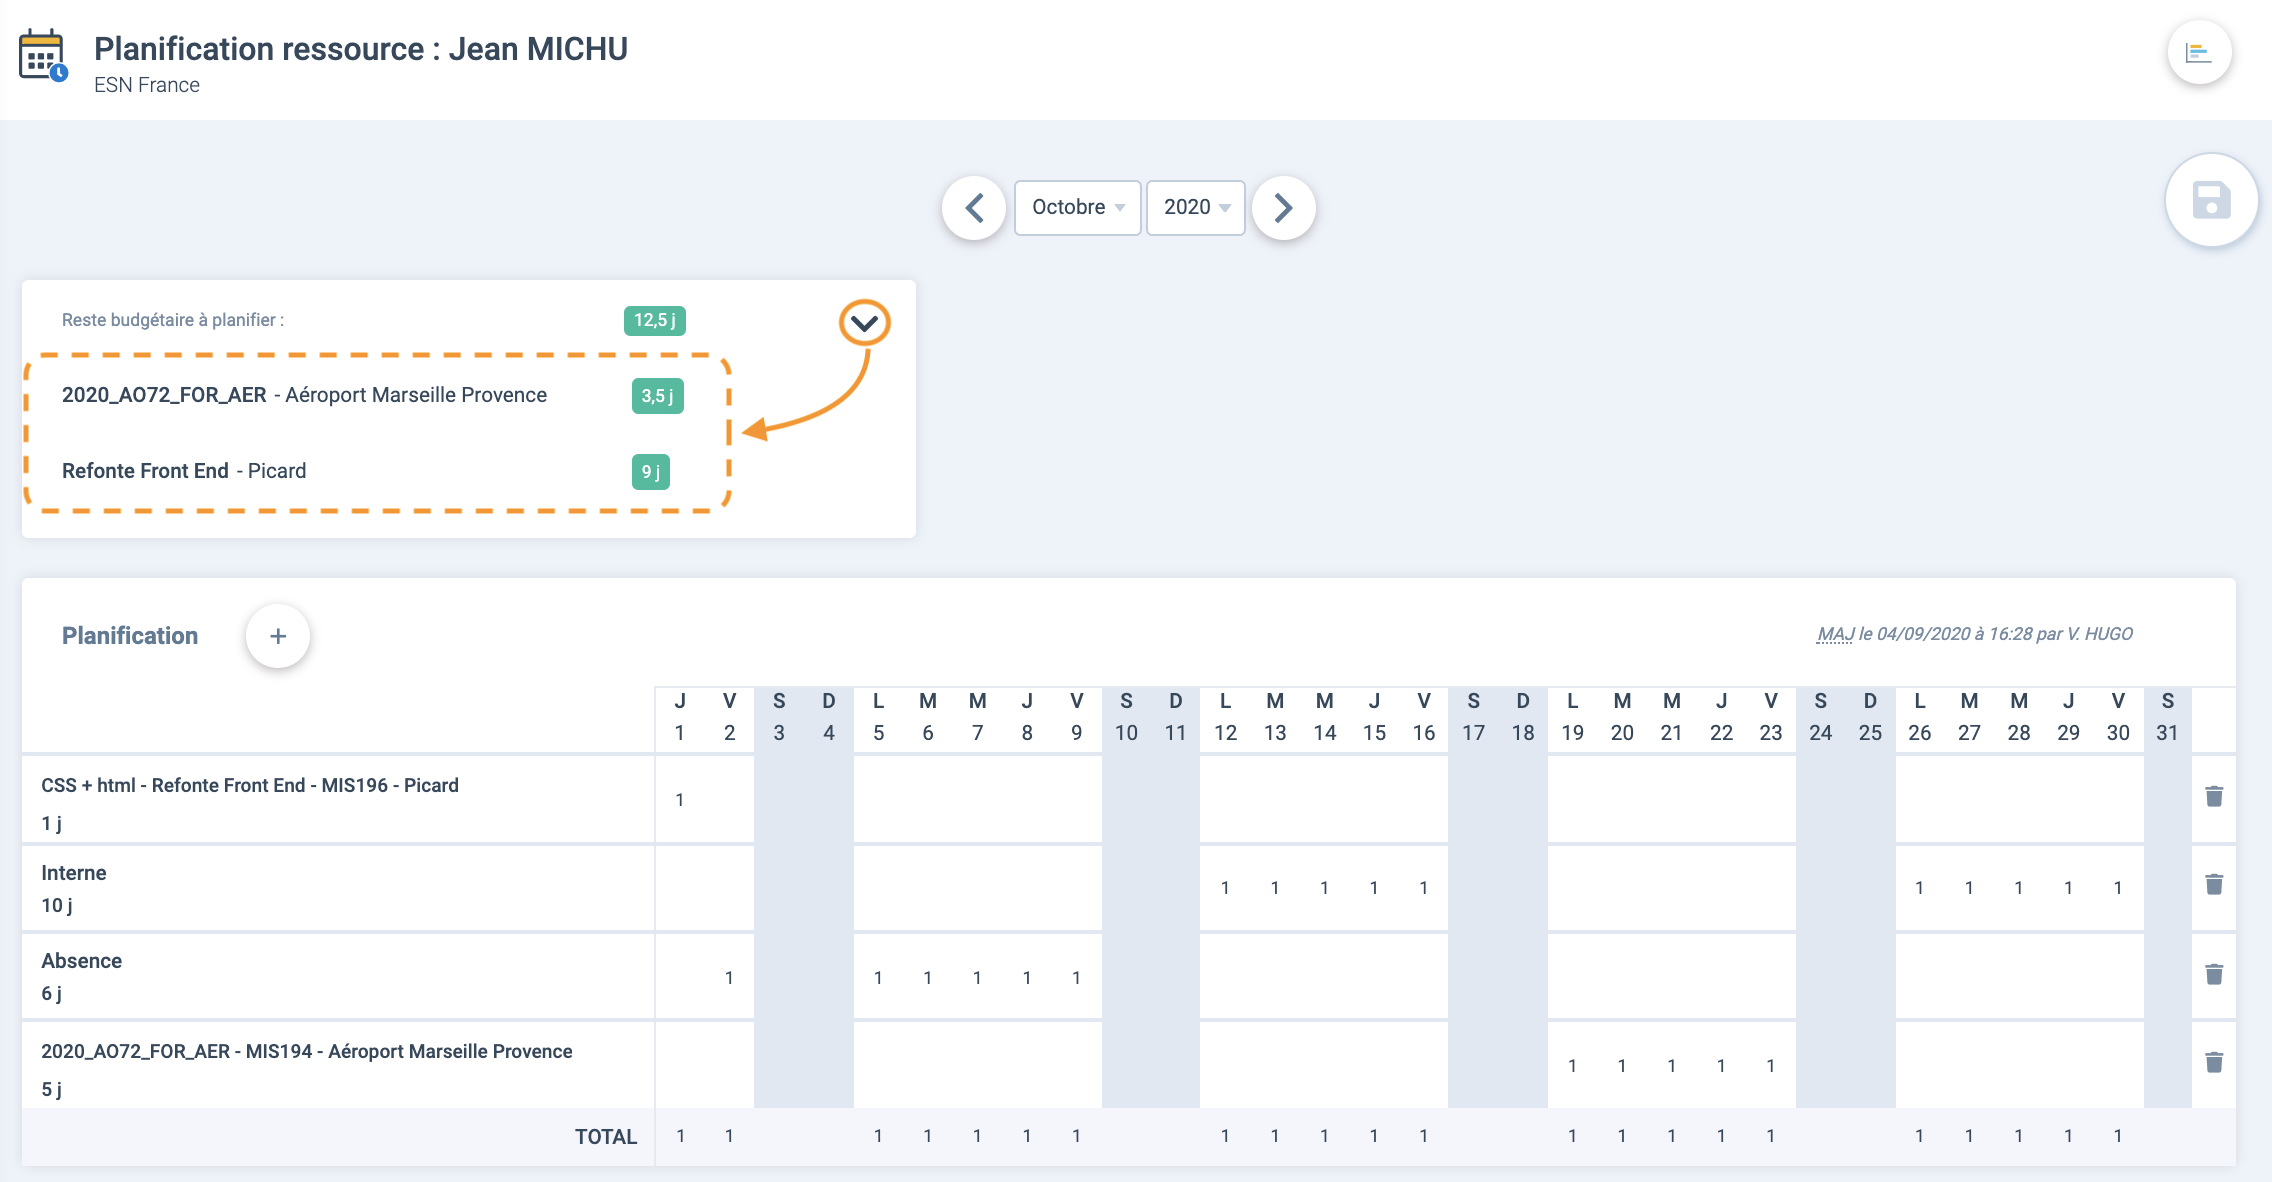Click Interne cell on Friday 16
The width and height of the screenshot is (2272, 1182).
click(1424, 888)
